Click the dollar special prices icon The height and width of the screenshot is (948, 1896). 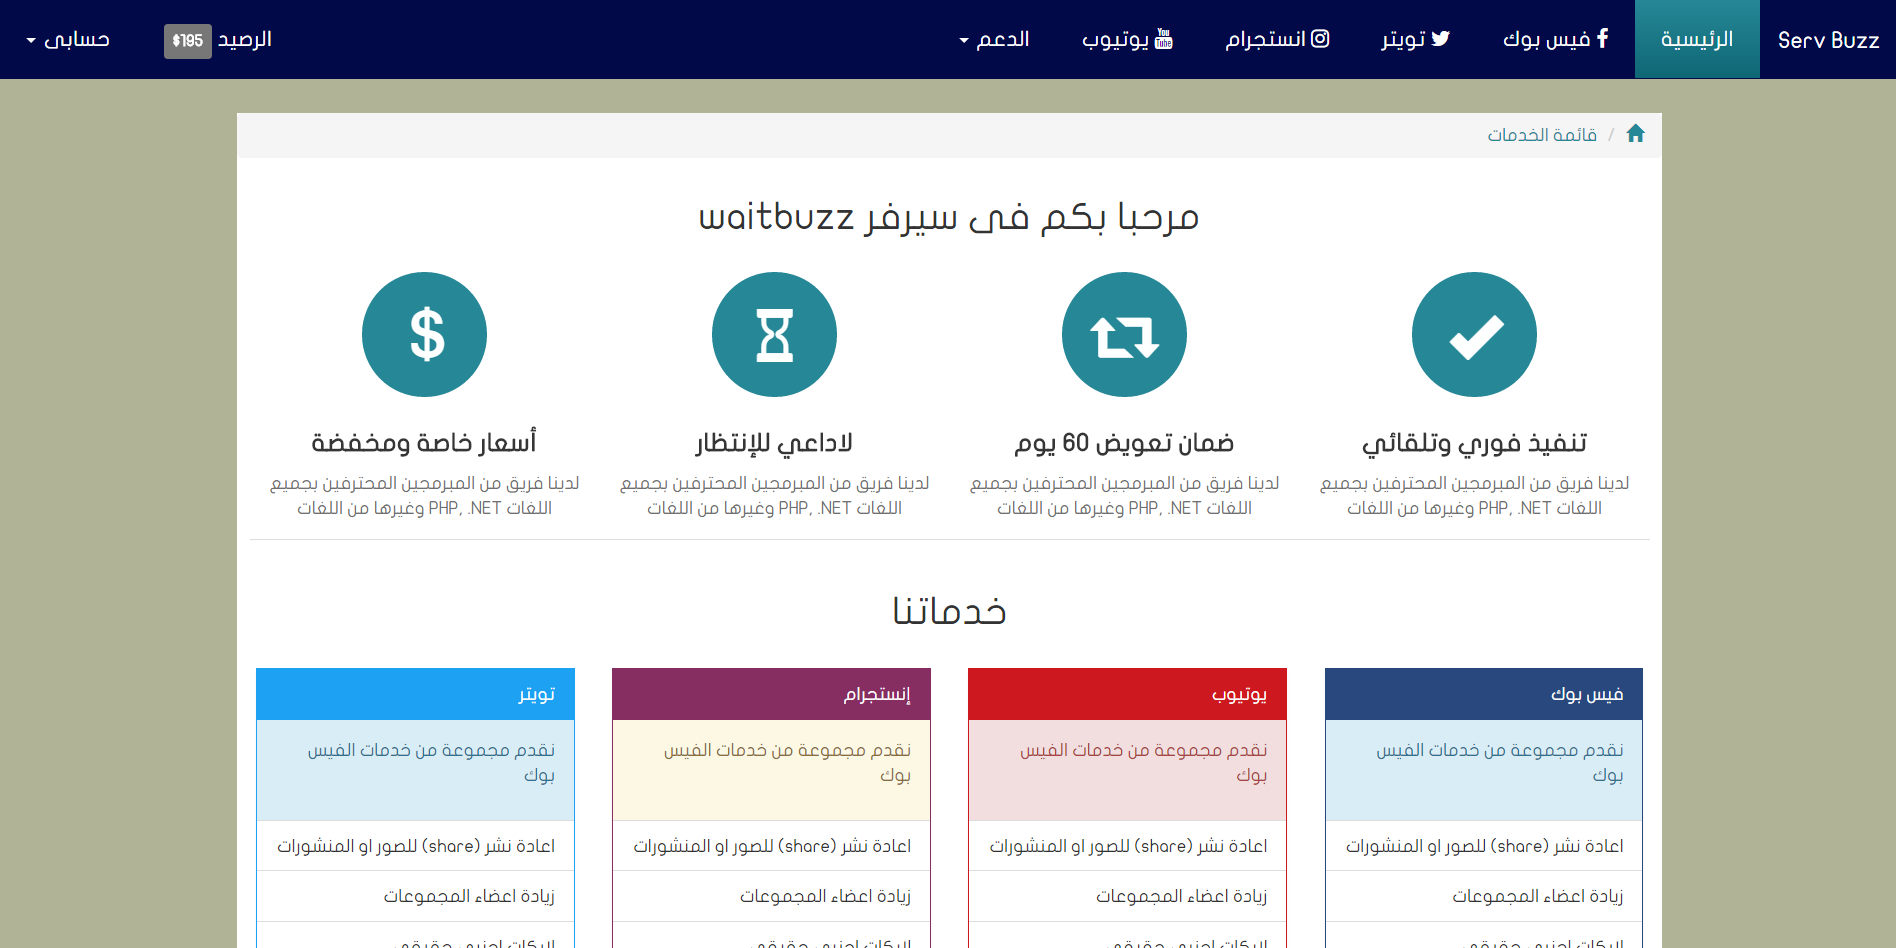pyautogui.click(x=424, y=335)
